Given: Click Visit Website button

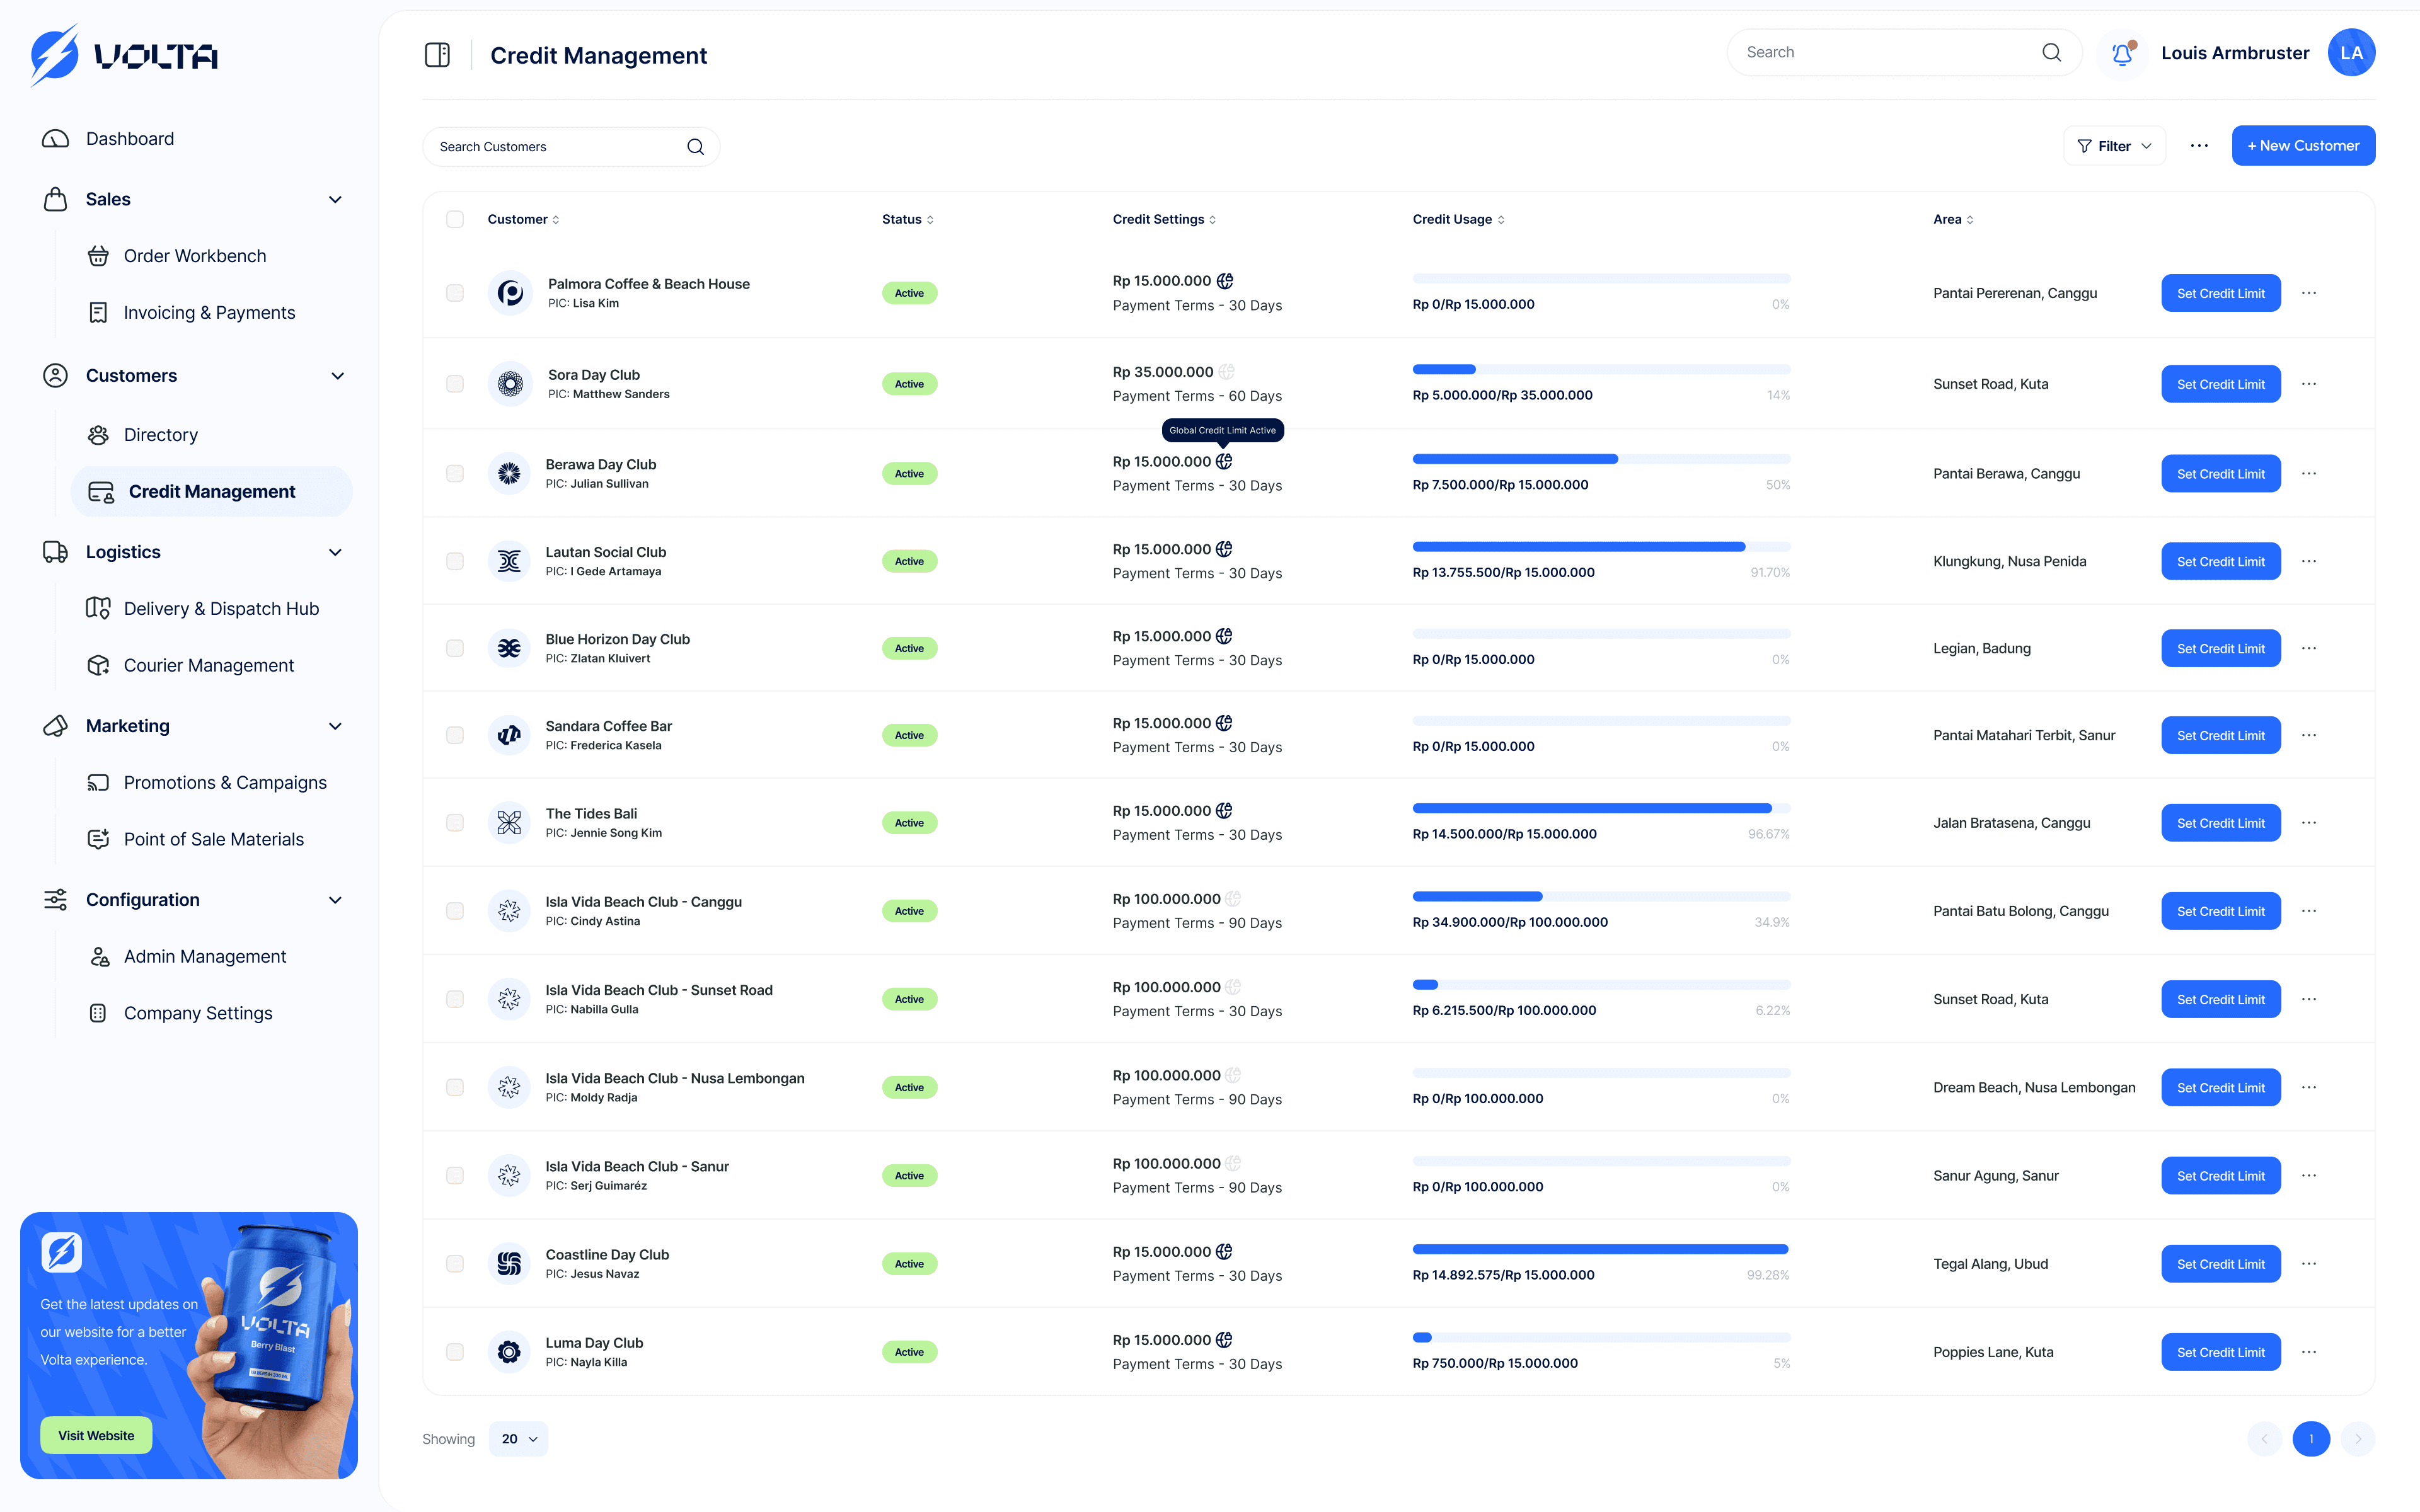Looking at the screenshot, I should (x=96, y=1436).
